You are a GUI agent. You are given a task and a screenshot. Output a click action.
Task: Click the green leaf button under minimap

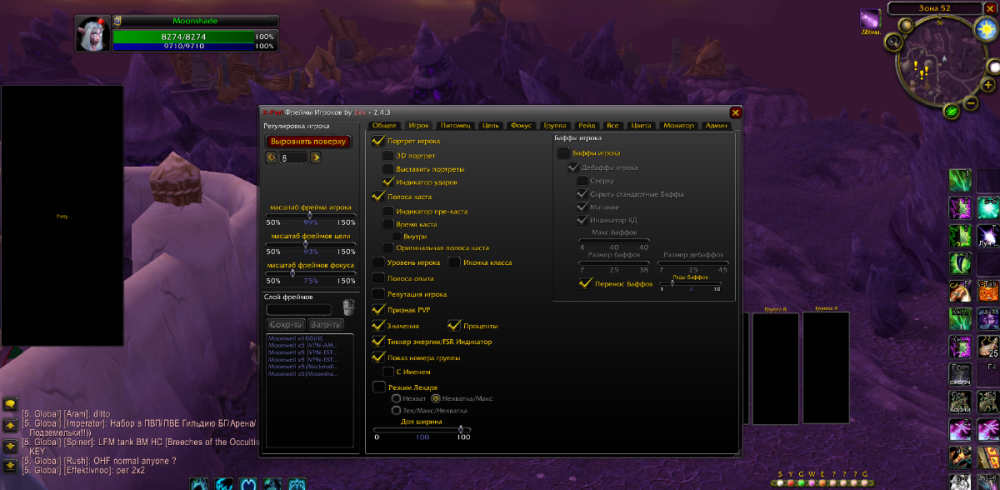coord(952,111)
